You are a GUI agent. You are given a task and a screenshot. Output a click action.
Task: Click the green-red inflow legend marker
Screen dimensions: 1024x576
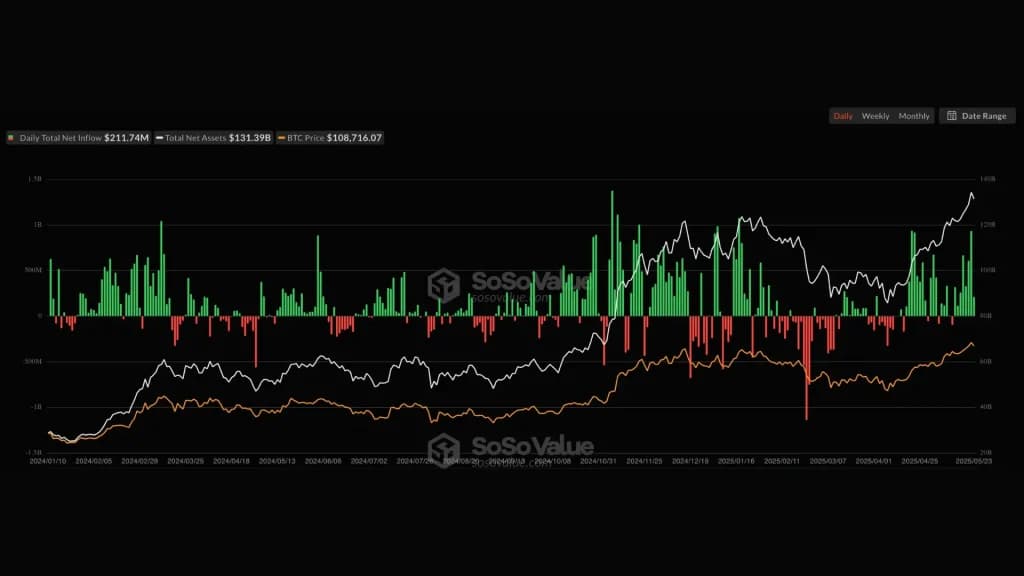(10, 138)
